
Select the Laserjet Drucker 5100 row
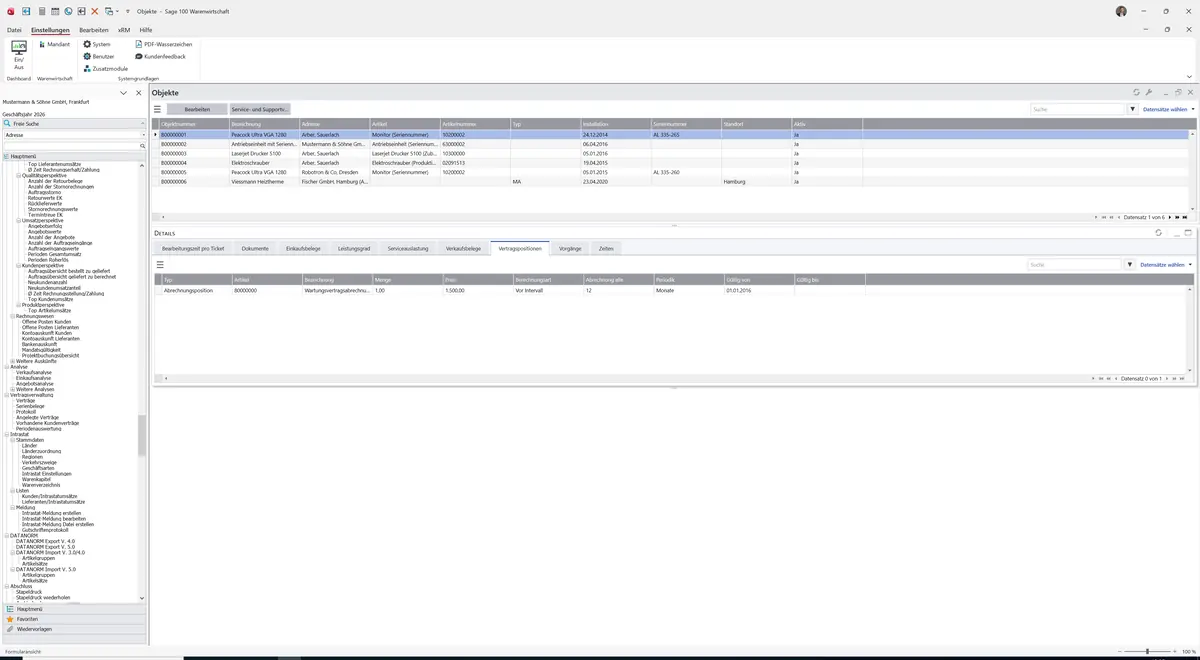click(x=671, y=153)
